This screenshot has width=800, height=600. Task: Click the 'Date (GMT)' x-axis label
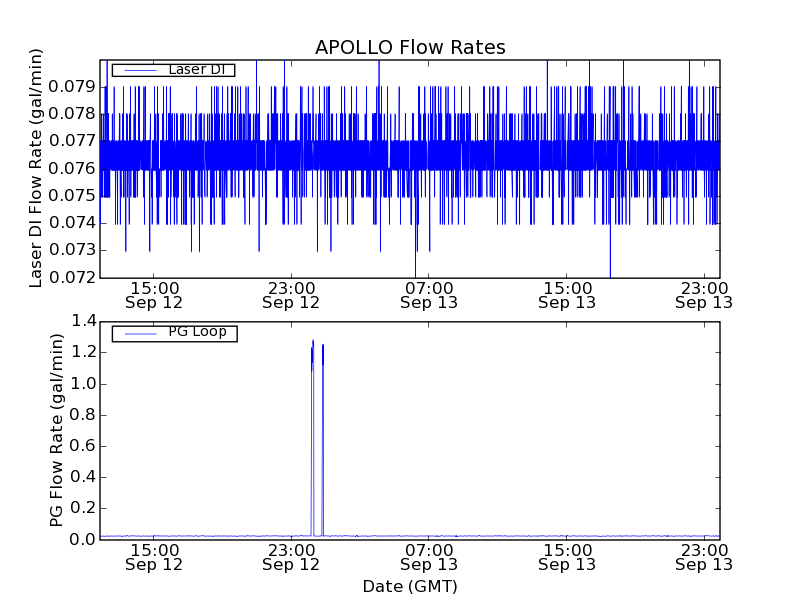(x=410, y=586)
